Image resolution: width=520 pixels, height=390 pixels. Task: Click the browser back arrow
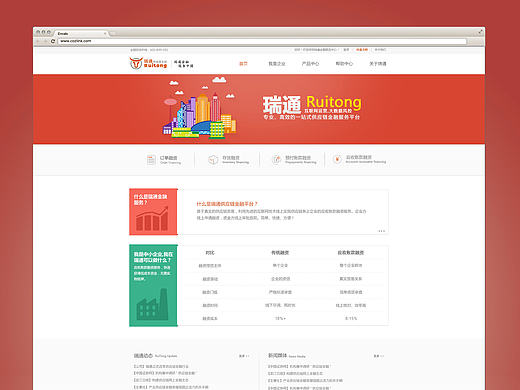tap(38, 41)
